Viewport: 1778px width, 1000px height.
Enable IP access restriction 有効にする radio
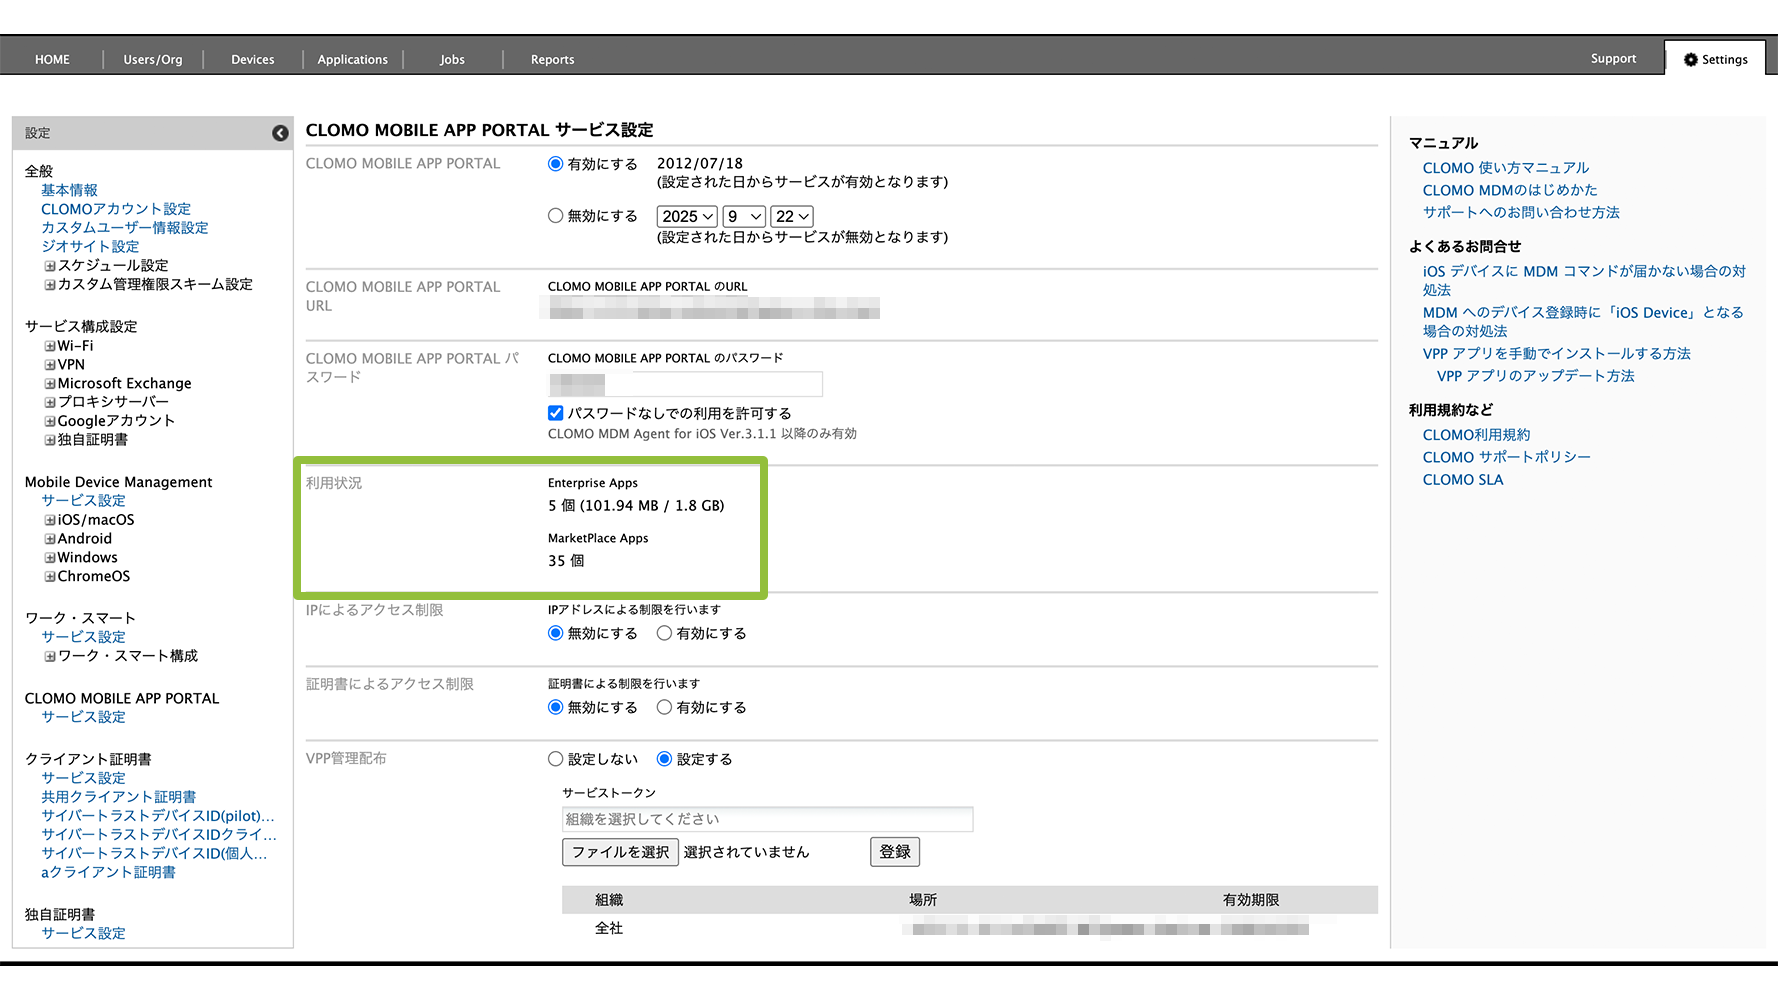click(664, 633)
